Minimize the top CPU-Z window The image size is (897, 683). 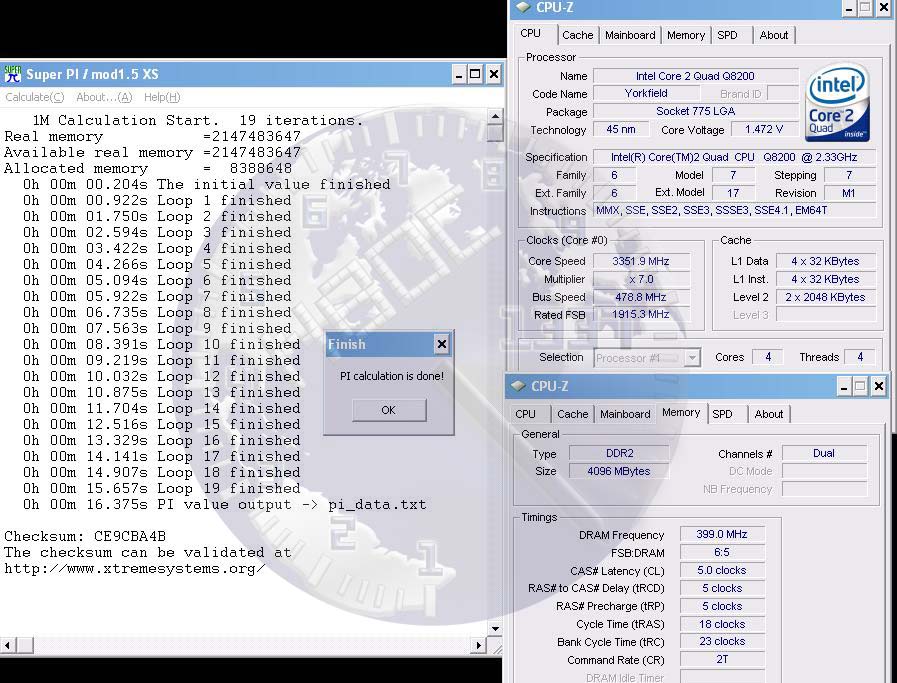click(849, 8)
